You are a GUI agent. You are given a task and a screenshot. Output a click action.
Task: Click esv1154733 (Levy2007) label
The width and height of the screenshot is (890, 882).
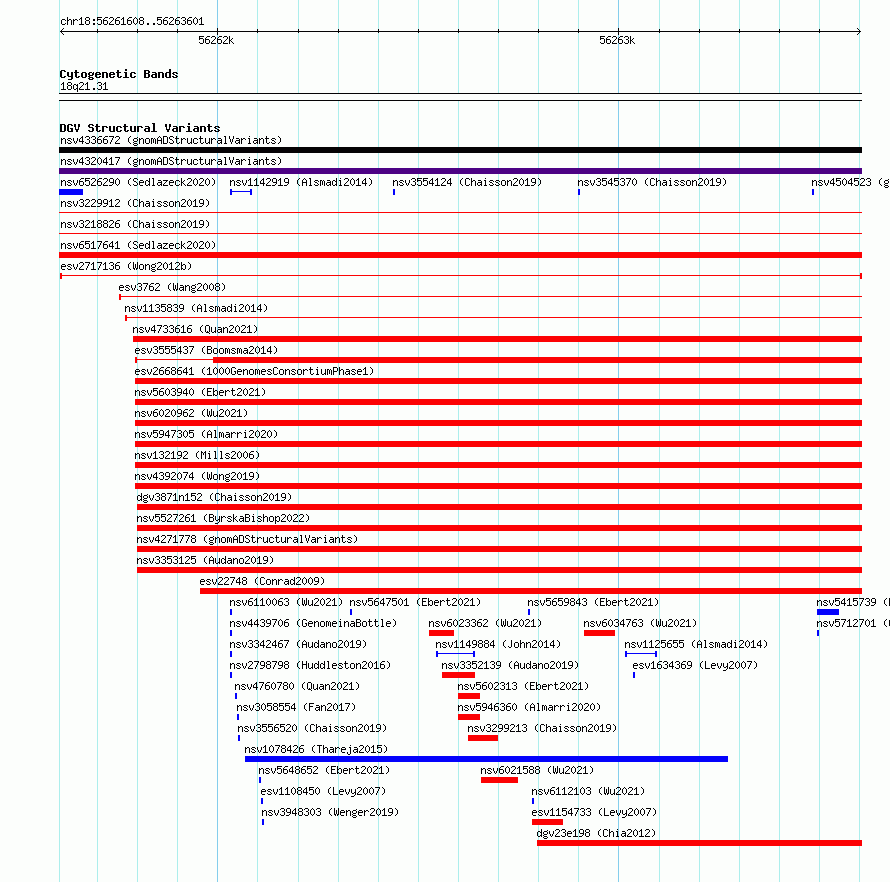pyautogui.click(x=594, y=812)
